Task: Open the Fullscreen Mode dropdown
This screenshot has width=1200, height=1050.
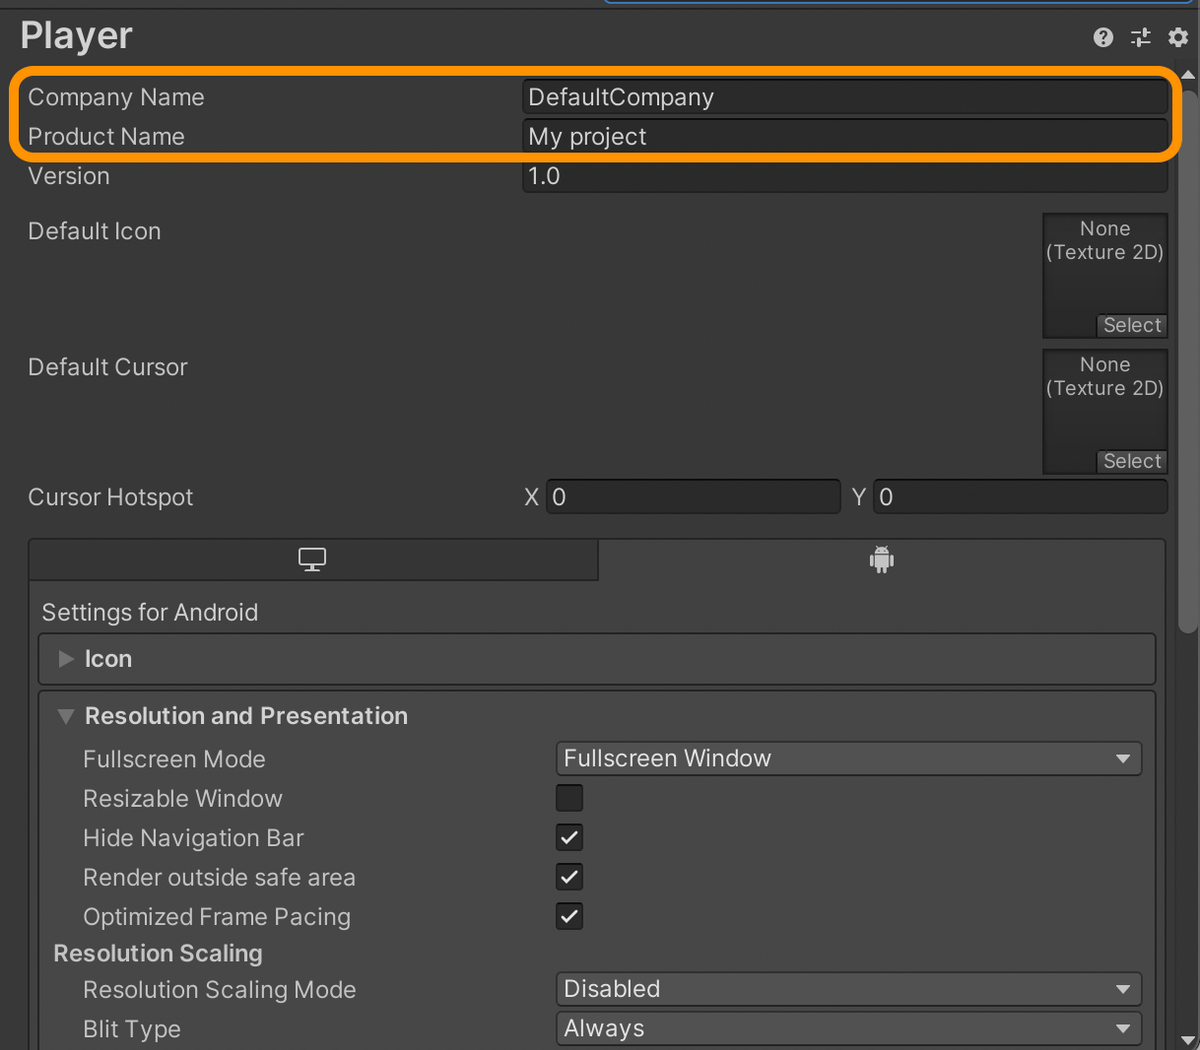Action: pos(848,758)
